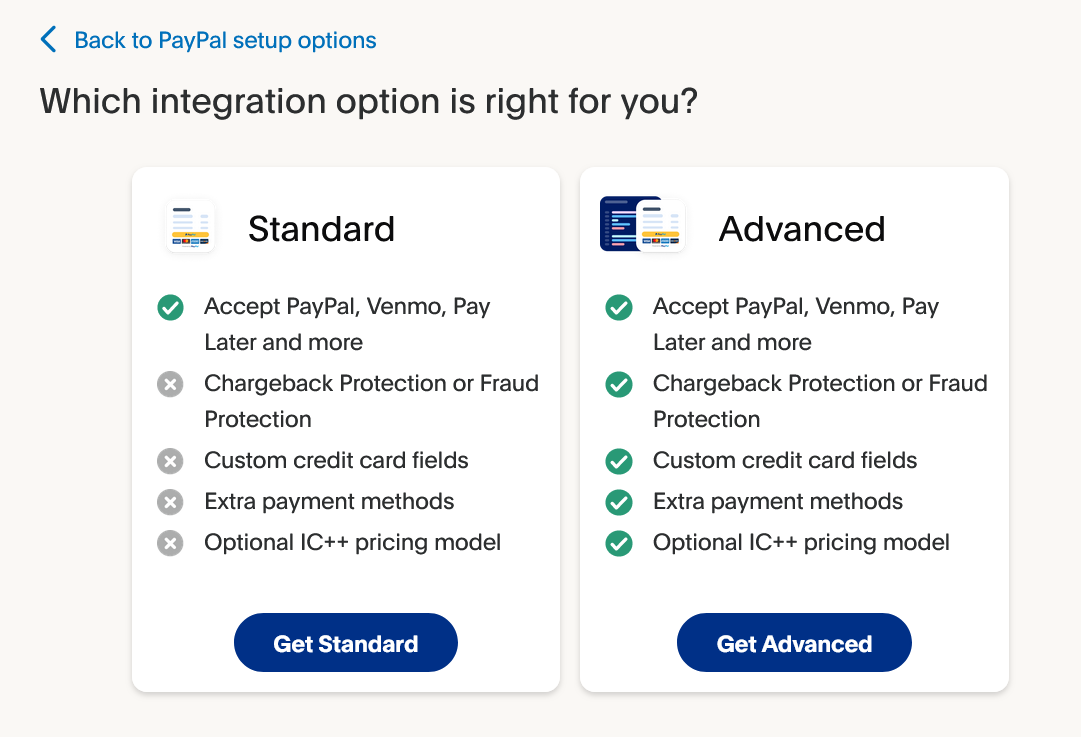This screenshot has width=1081, height=738.
Task: Click Advanced card's Optional IC++ pricing model text
Action: tap(801, 543)
